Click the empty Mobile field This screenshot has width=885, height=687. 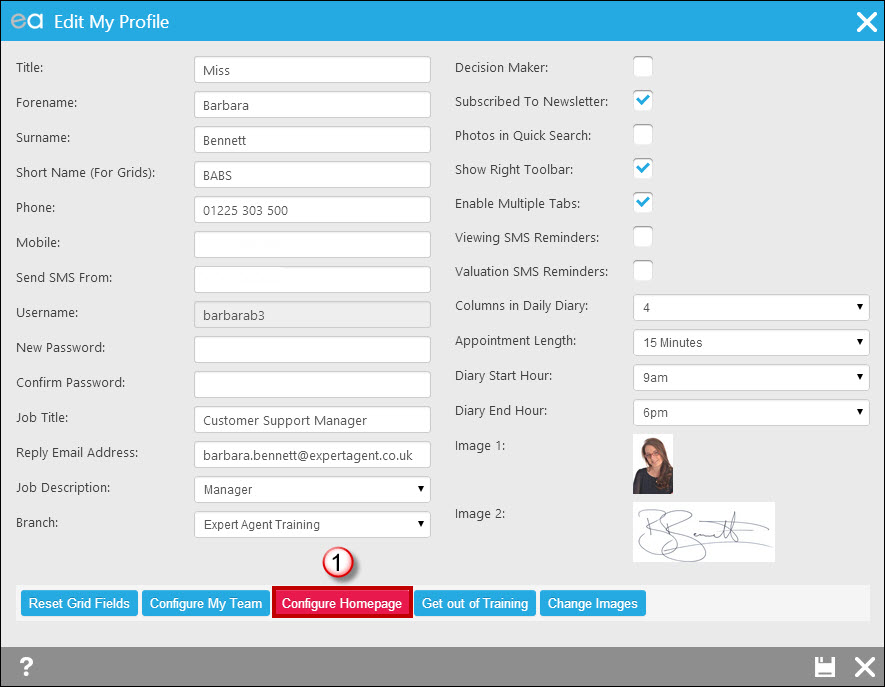point(312,244)
